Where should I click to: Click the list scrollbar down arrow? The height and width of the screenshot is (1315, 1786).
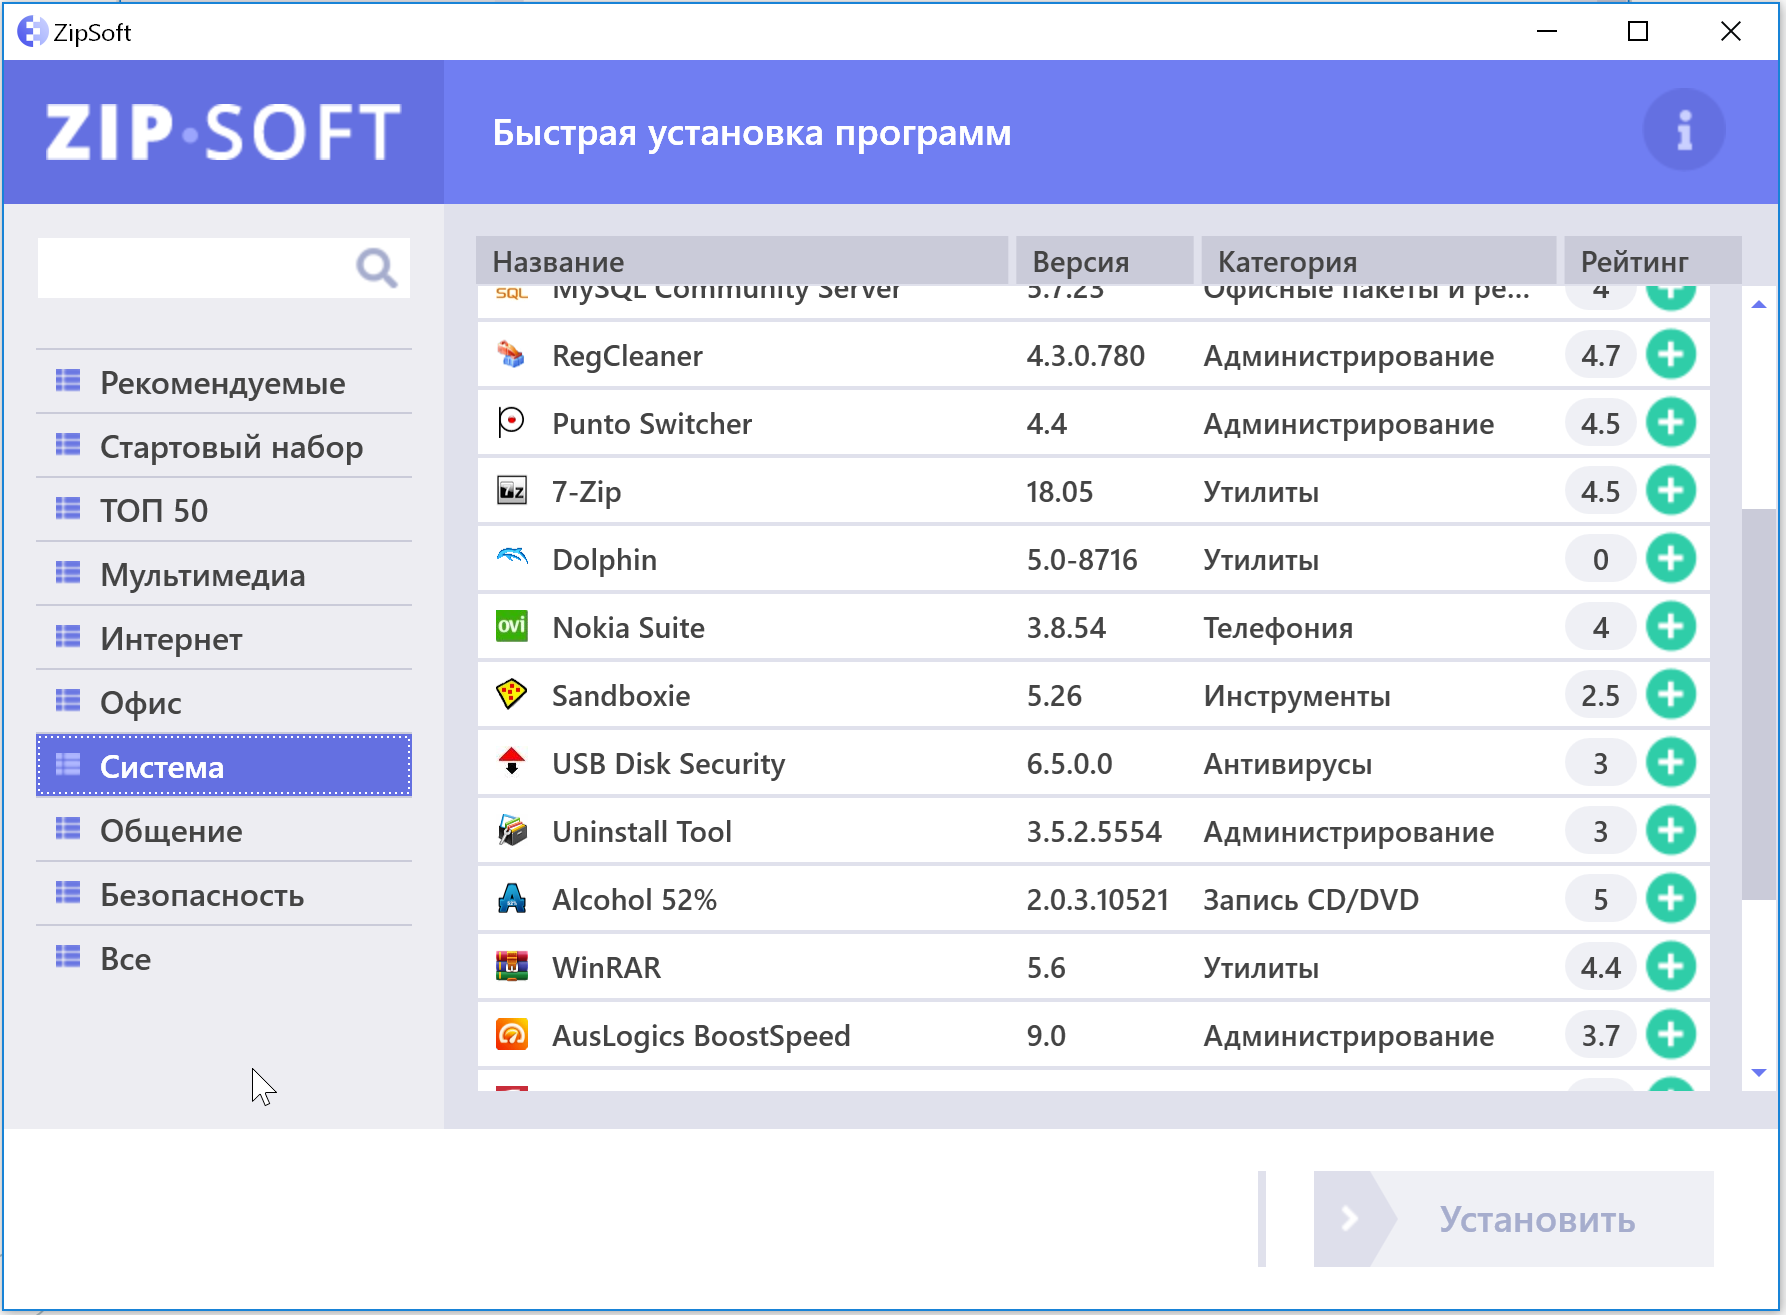pos(1759,1073)
